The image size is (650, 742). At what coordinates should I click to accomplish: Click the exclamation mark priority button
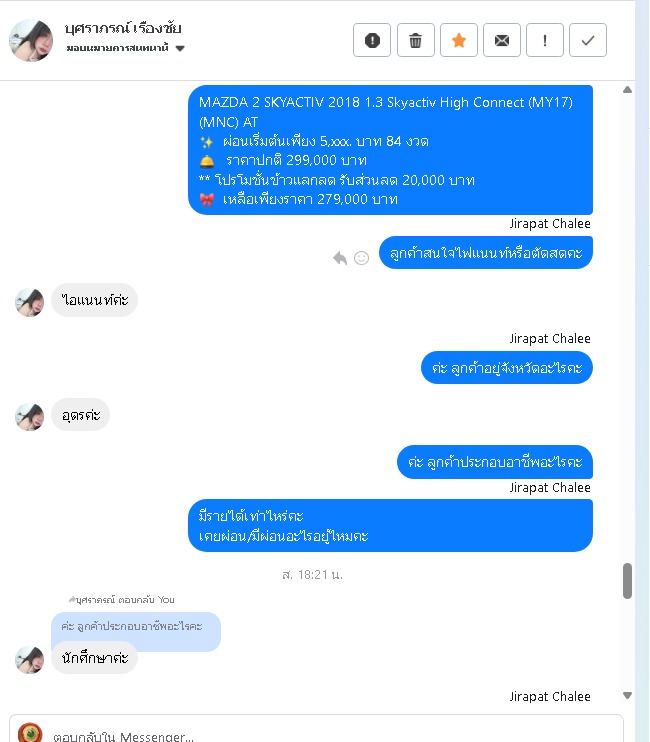(x=545, y=40)
